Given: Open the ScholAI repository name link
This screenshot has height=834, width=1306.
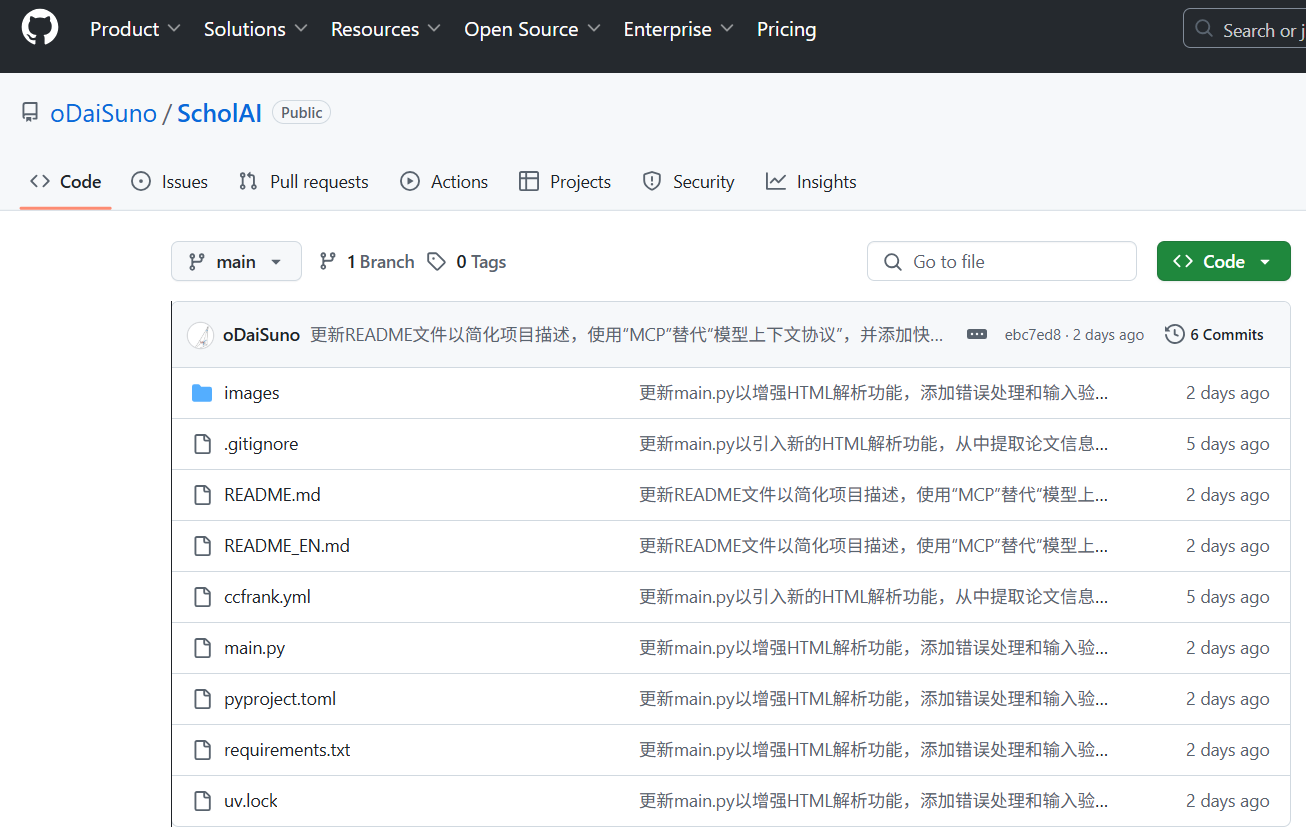Looking at the screenshot, I should pos(219,113).
